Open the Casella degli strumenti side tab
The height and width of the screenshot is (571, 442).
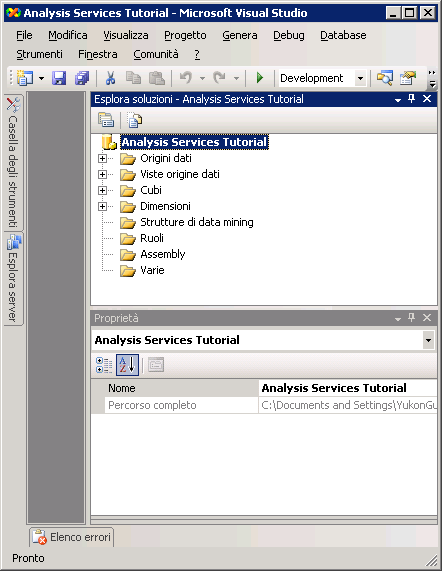coord(13,163)
